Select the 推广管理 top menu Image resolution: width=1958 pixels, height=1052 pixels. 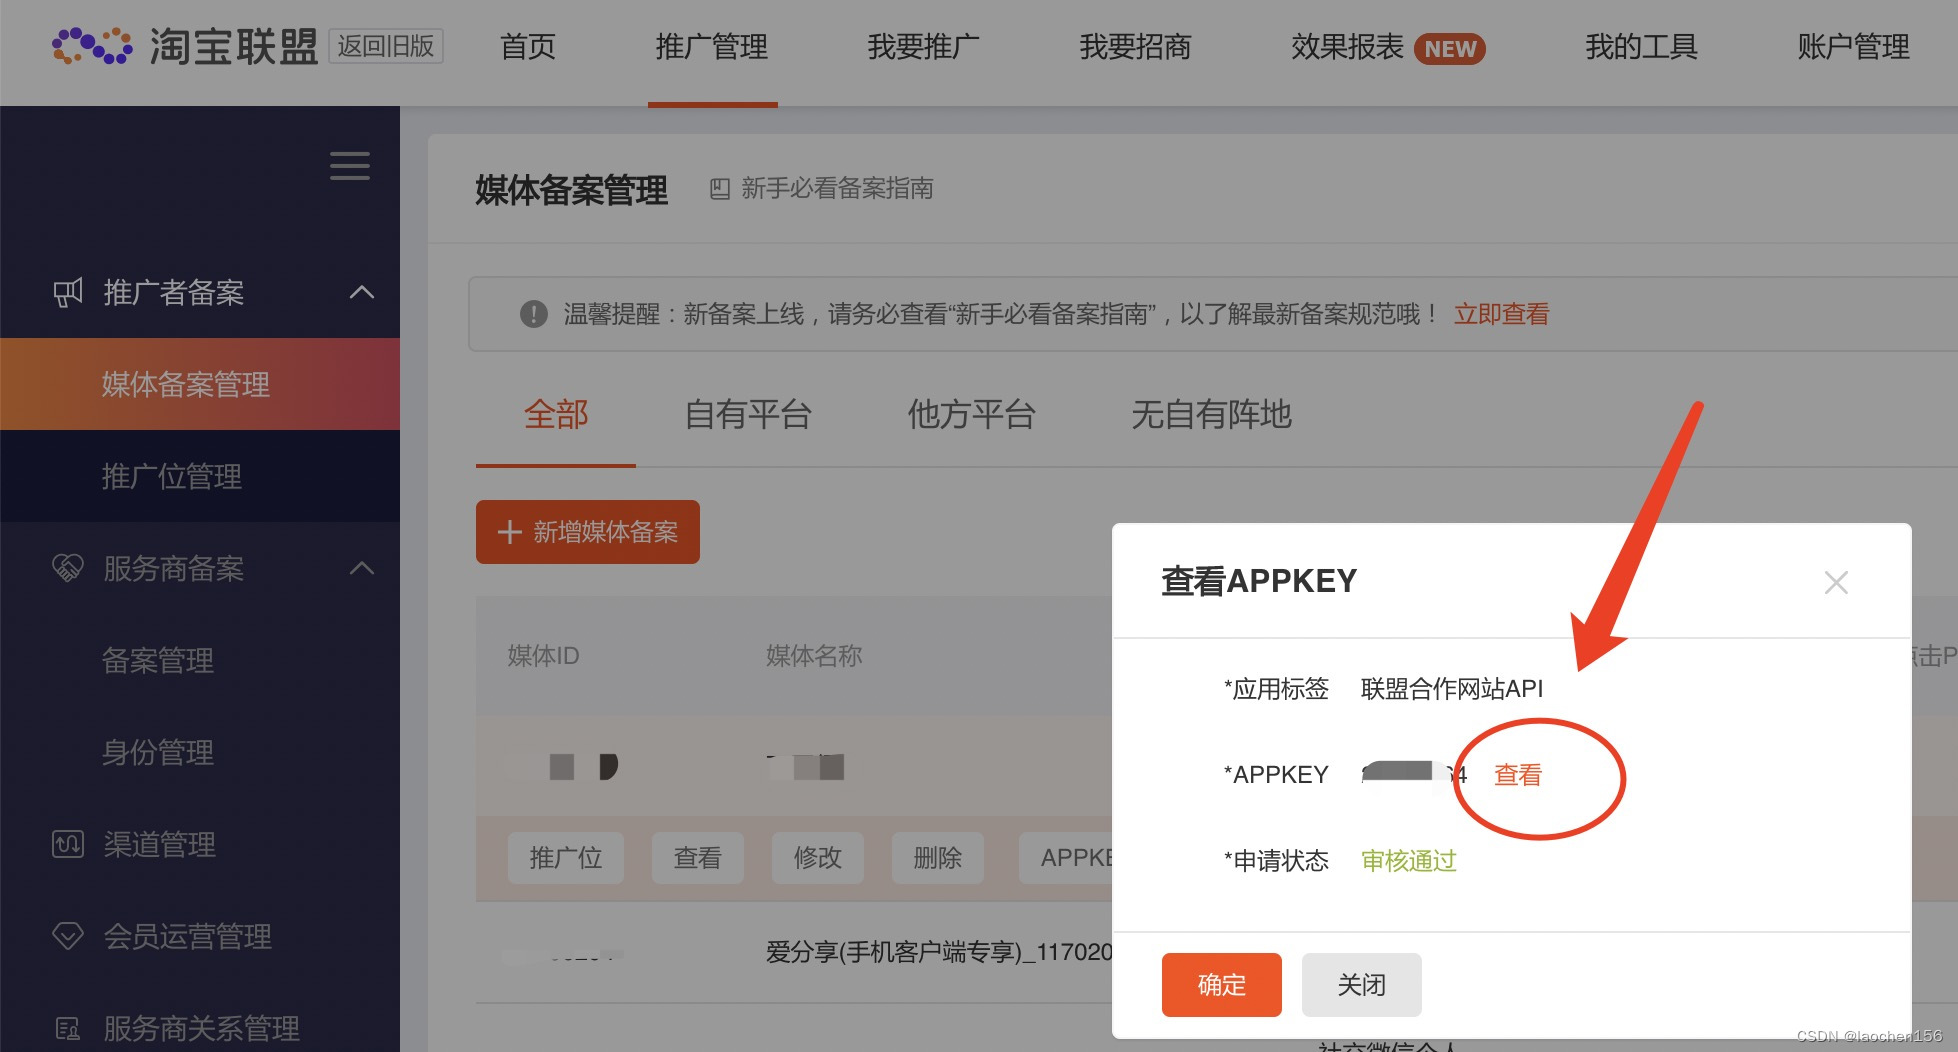(712, 46)
